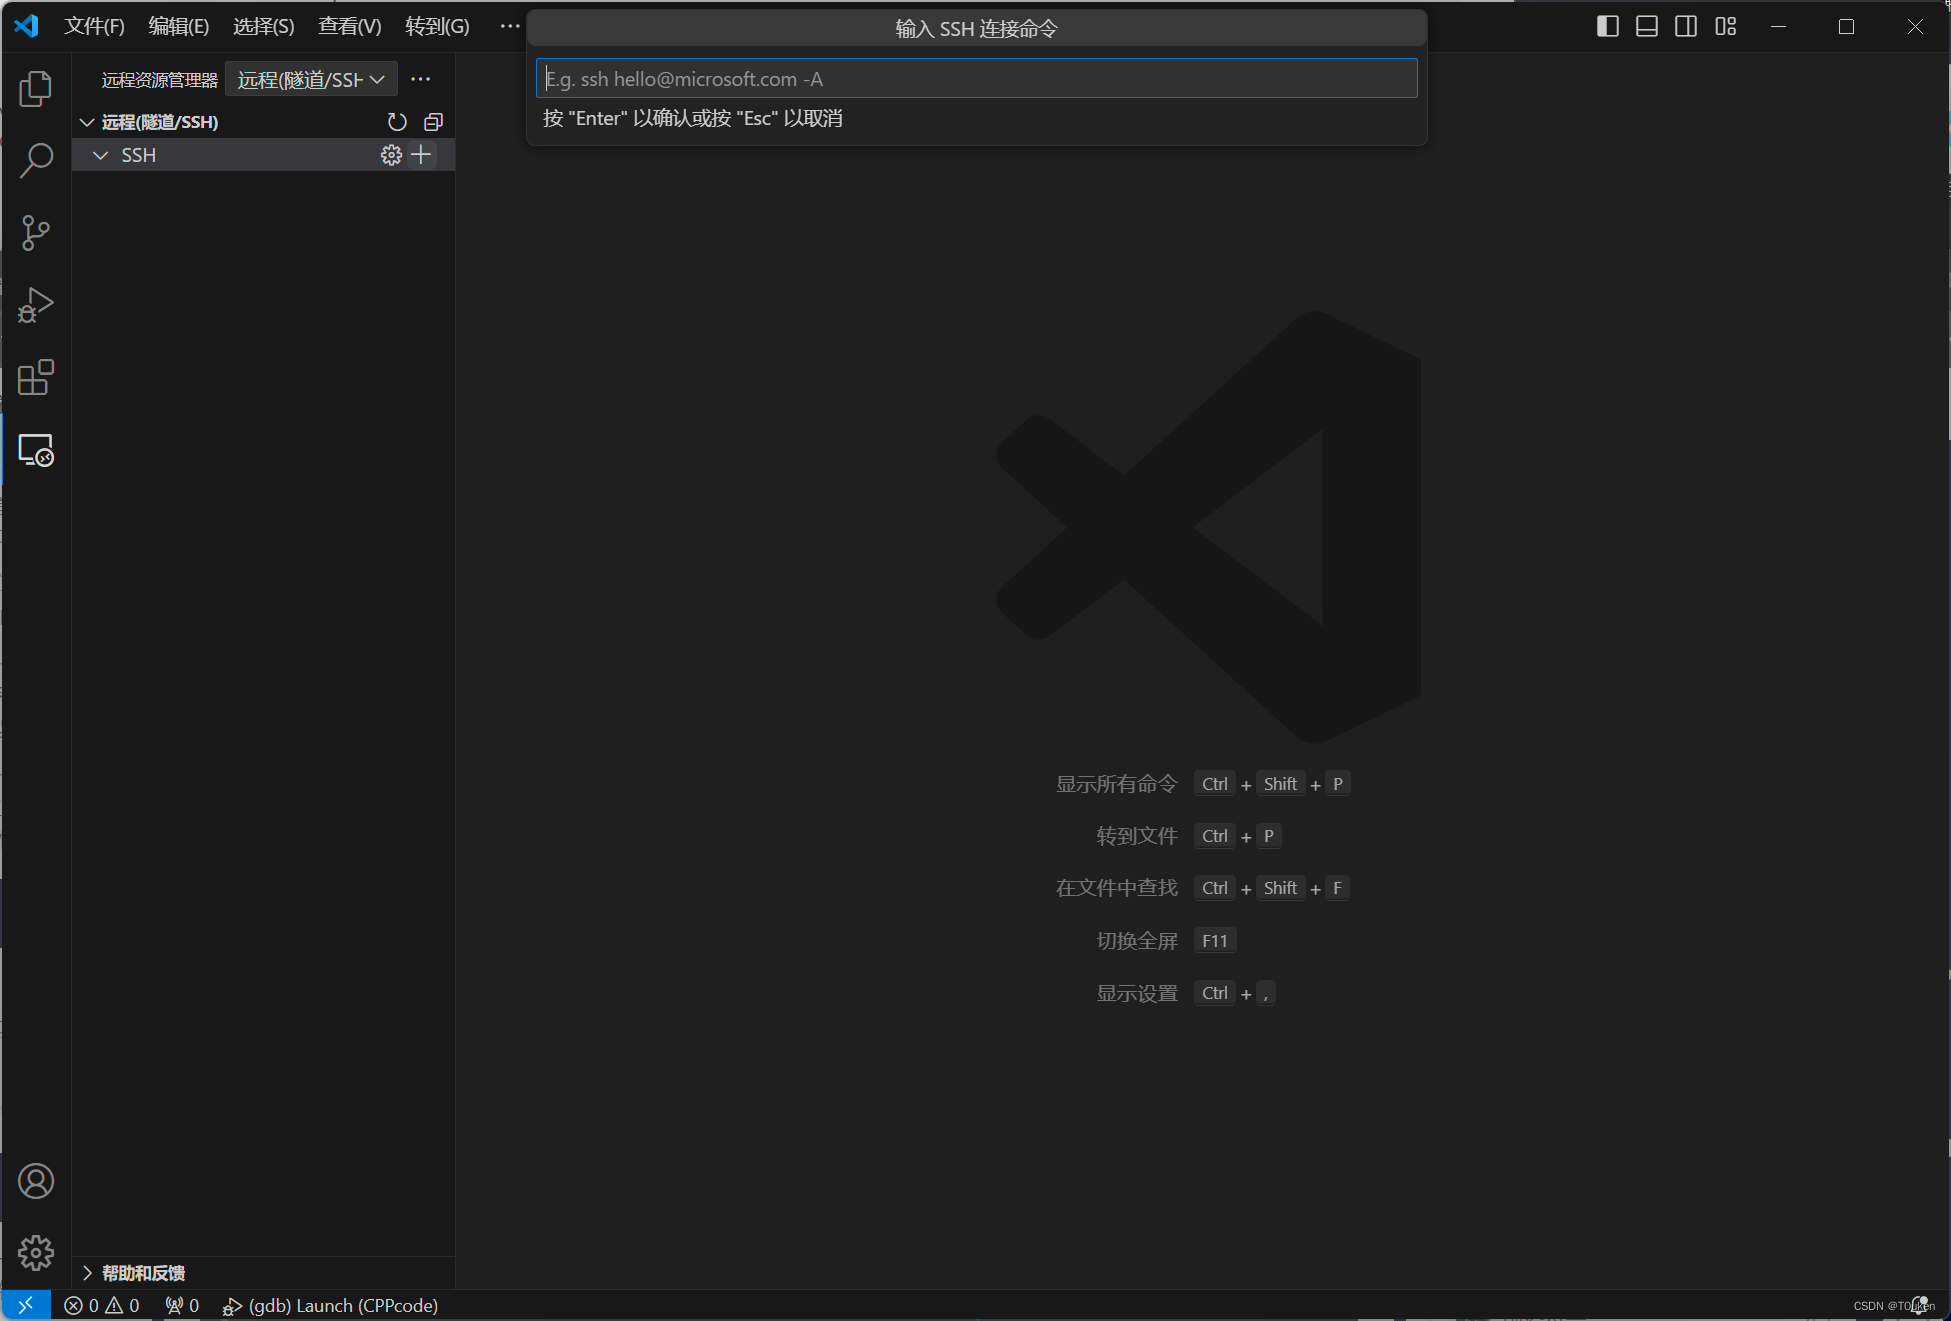The width and height of the screenshot is (1951, 1321).
Task: Open the remote type dropdown 远程(隧道/SSH)
Action: pos(311,79)
